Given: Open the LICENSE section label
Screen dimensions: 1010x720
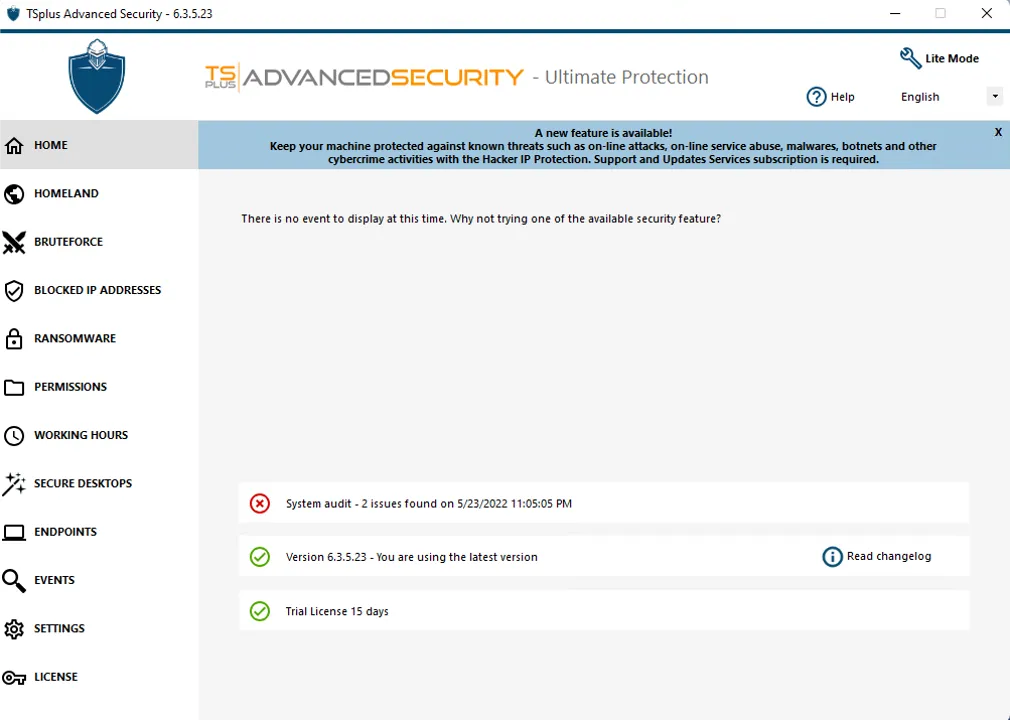Looking at the screenshot, I should [x=55, y=677].
